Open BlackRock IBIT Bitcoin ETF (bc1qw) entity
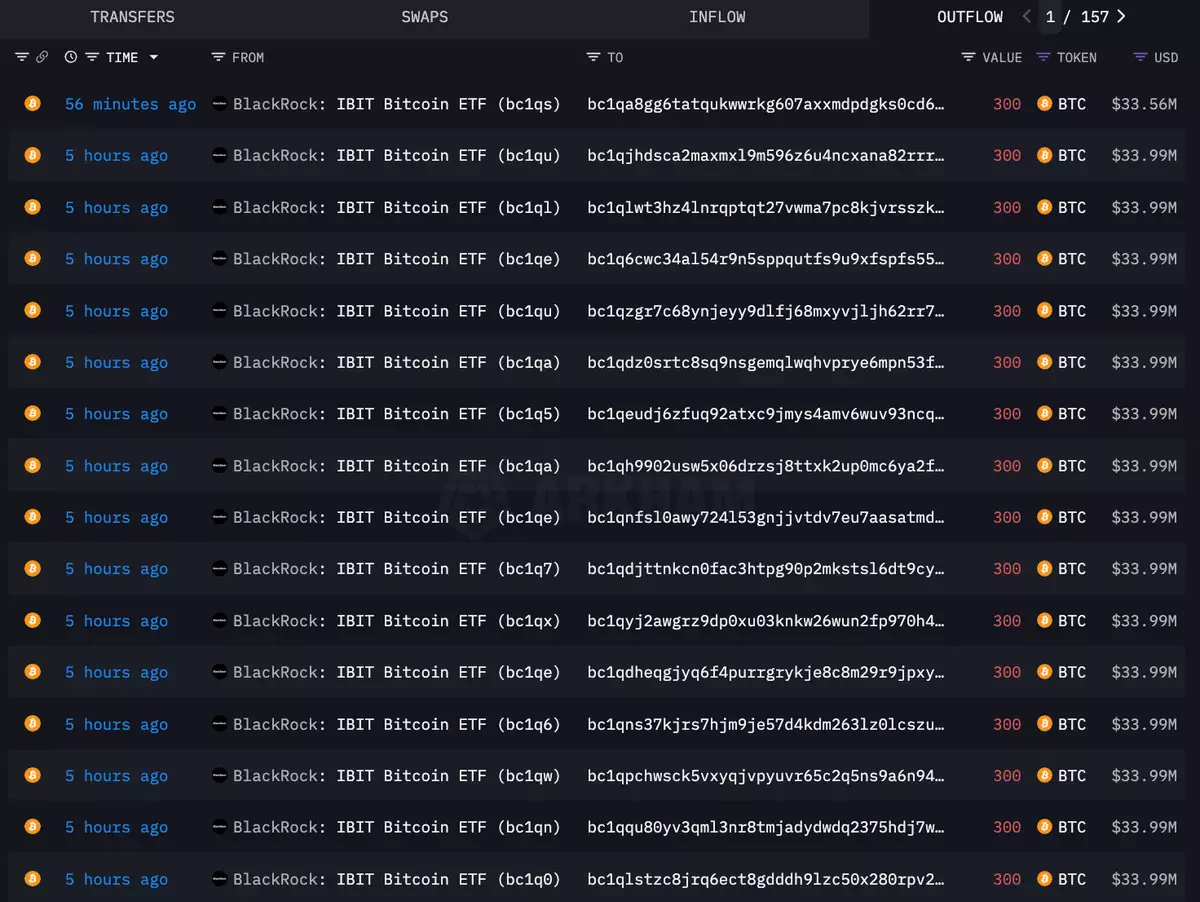The width and height of the screenshot is (1200, 902). tap(397, 775)
